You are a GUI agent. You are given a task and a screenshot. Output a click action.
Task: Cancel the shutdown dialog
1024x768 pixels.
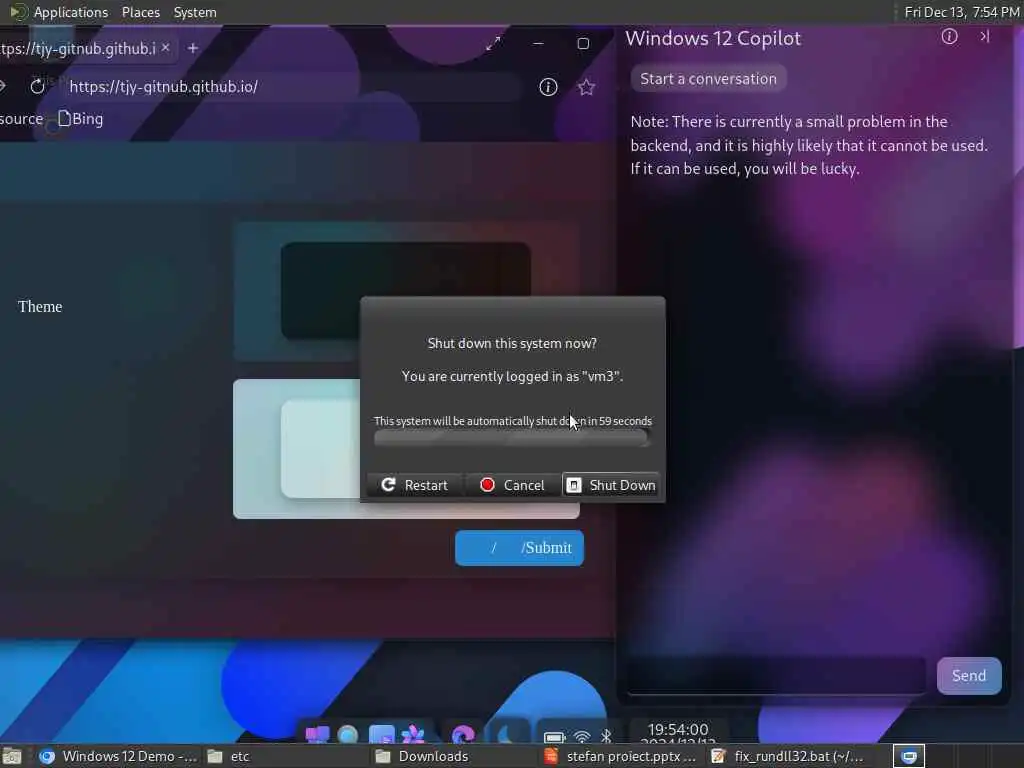coord(513,485)
